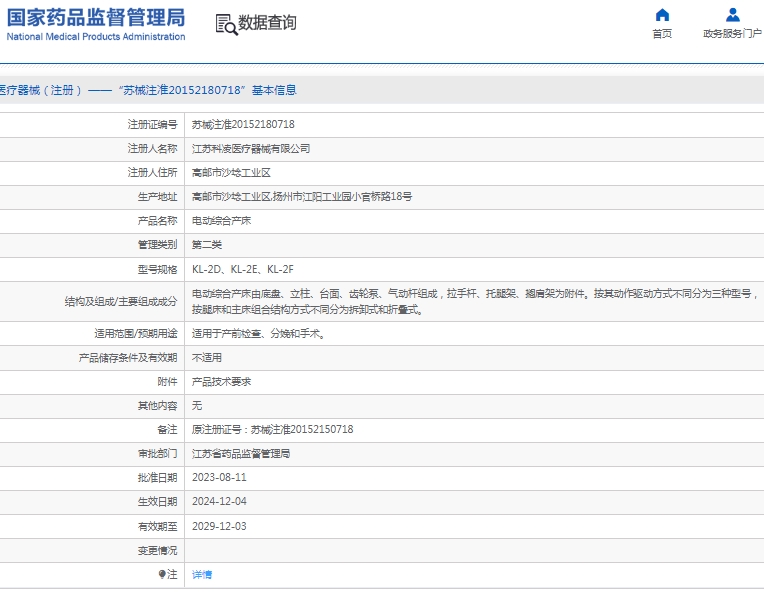Select 江苏科凌医疗器械有限公司 text

tap(251, 149)
